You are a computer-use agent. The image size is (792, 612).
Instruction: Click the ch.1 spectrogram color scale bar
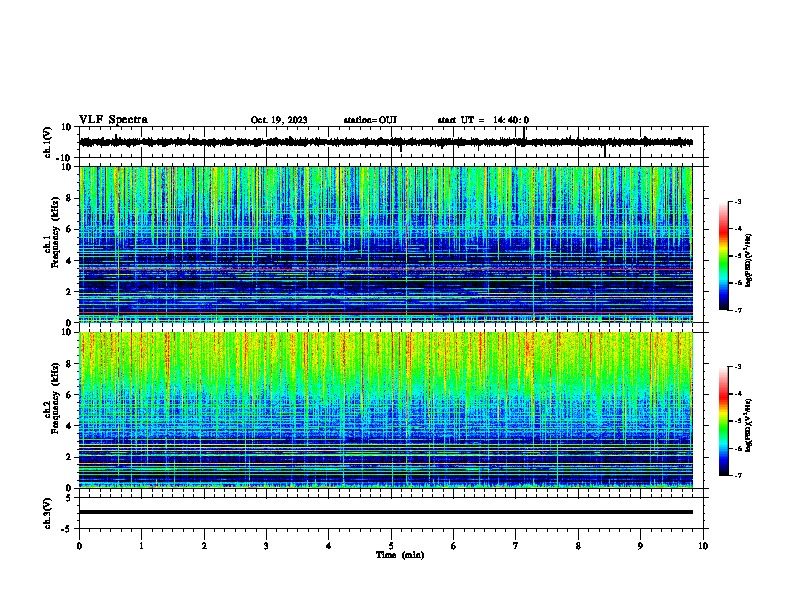724,256
